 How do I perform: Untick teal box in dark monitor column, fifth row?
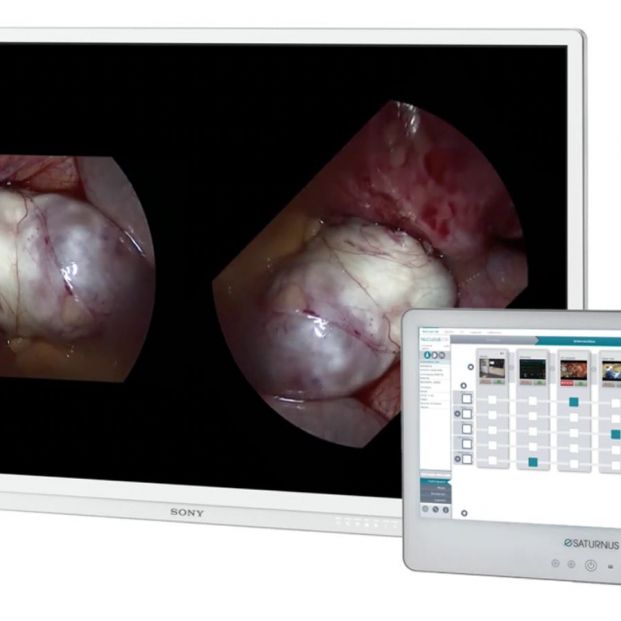(533, 462)
